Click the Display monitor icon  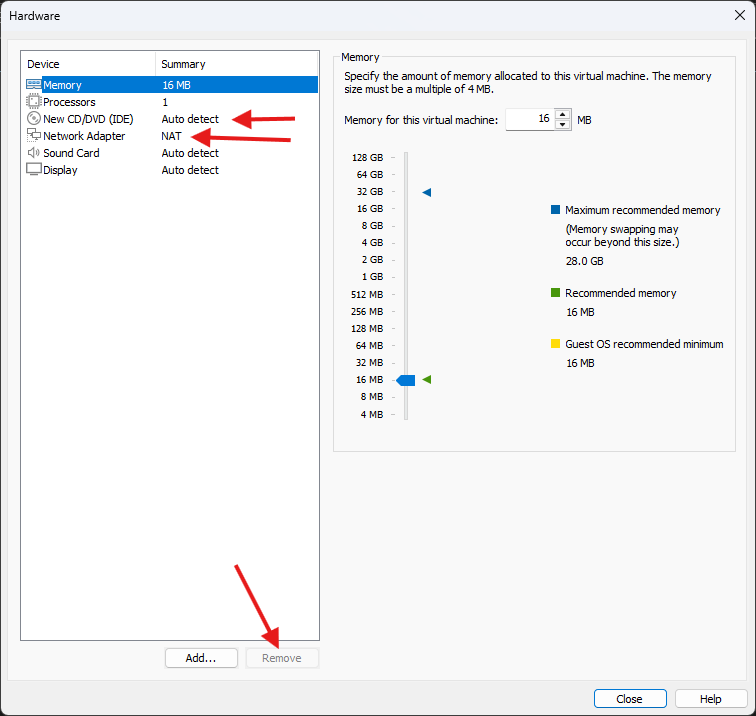[34, 170]
